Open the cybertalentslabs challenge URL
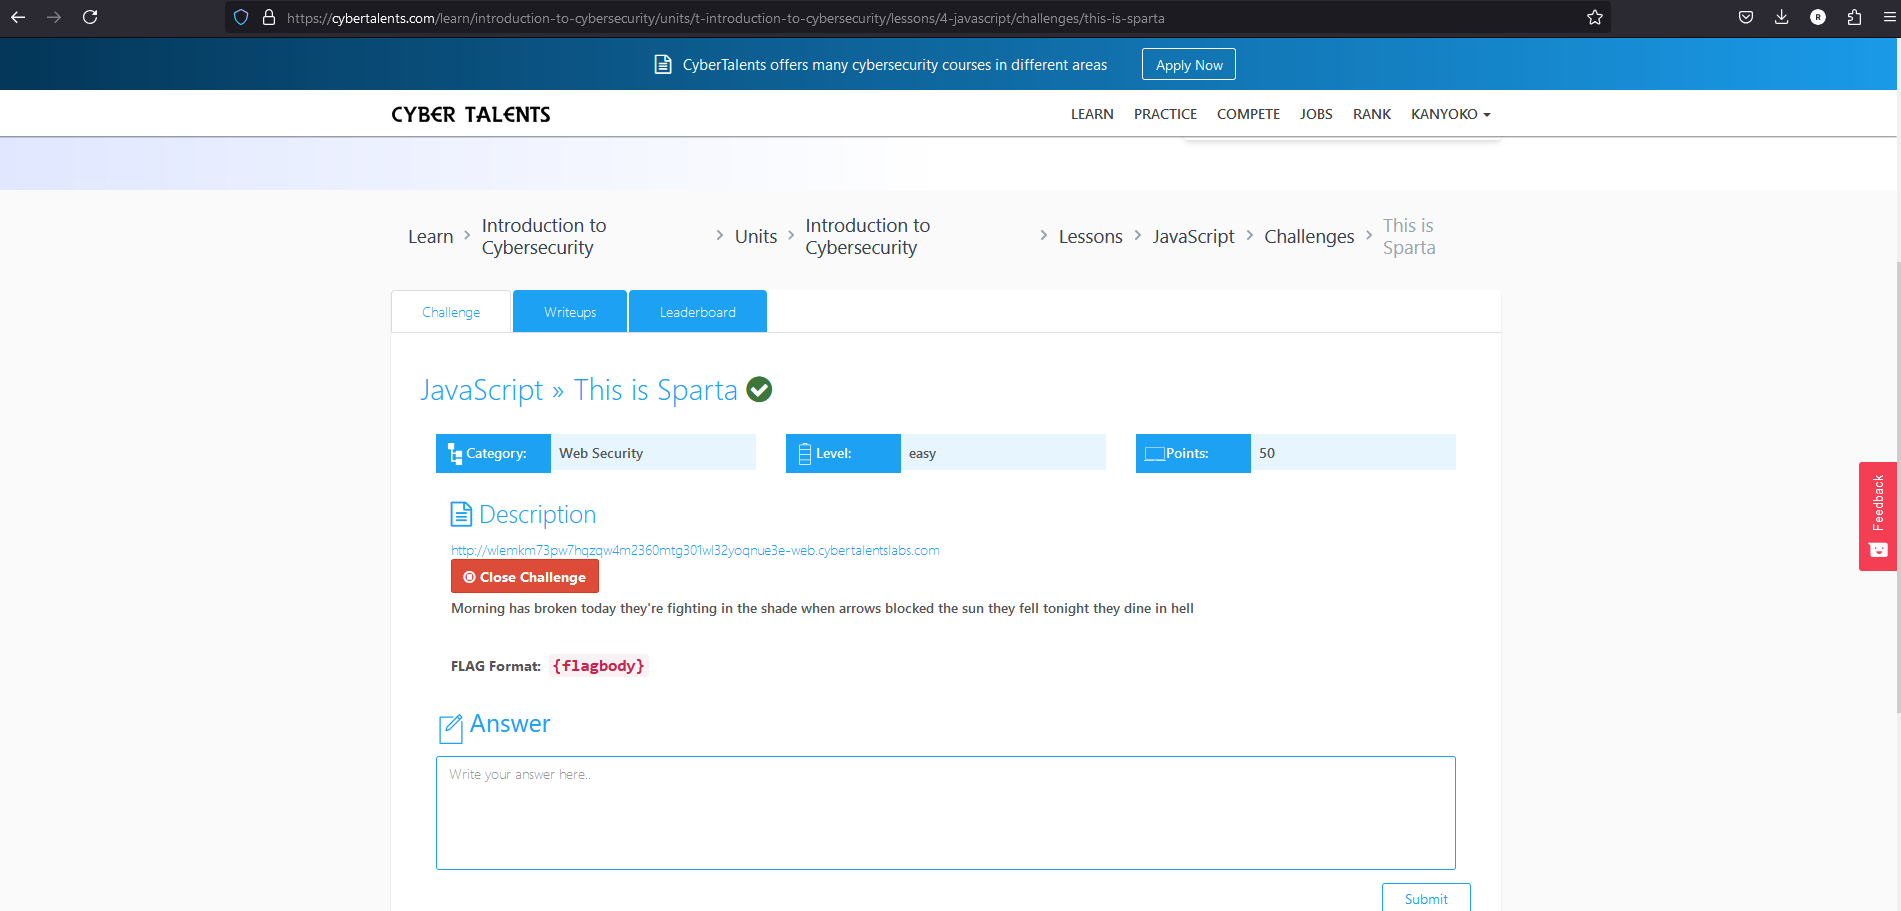The height and width of the screenshot is (911, 1901). click(x=695, y=550)
